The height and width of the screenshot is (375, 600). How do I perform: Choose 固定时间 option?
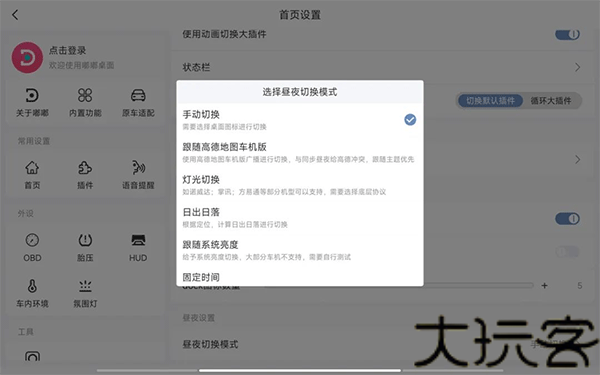[300, 277]
